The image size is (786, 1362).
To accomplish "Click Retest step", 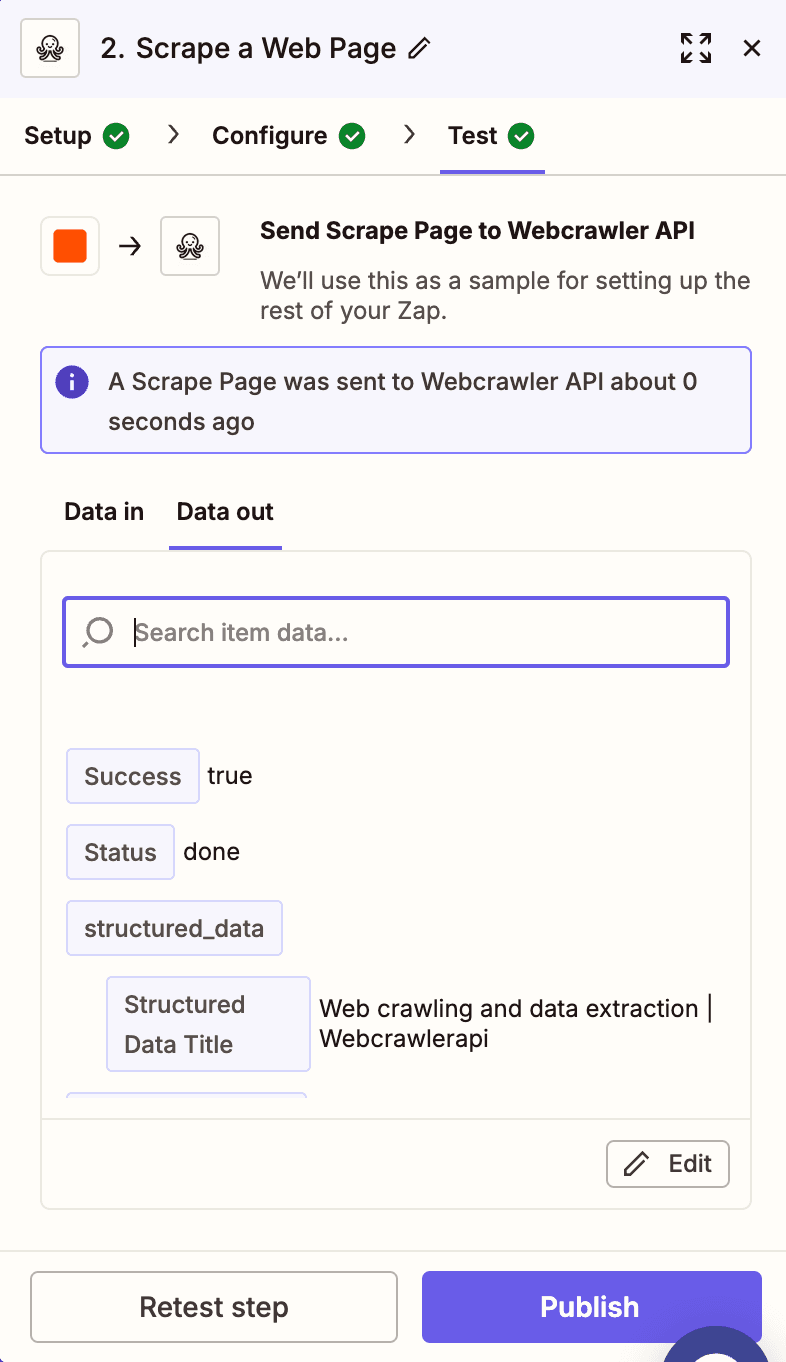I will [213, 1306].
